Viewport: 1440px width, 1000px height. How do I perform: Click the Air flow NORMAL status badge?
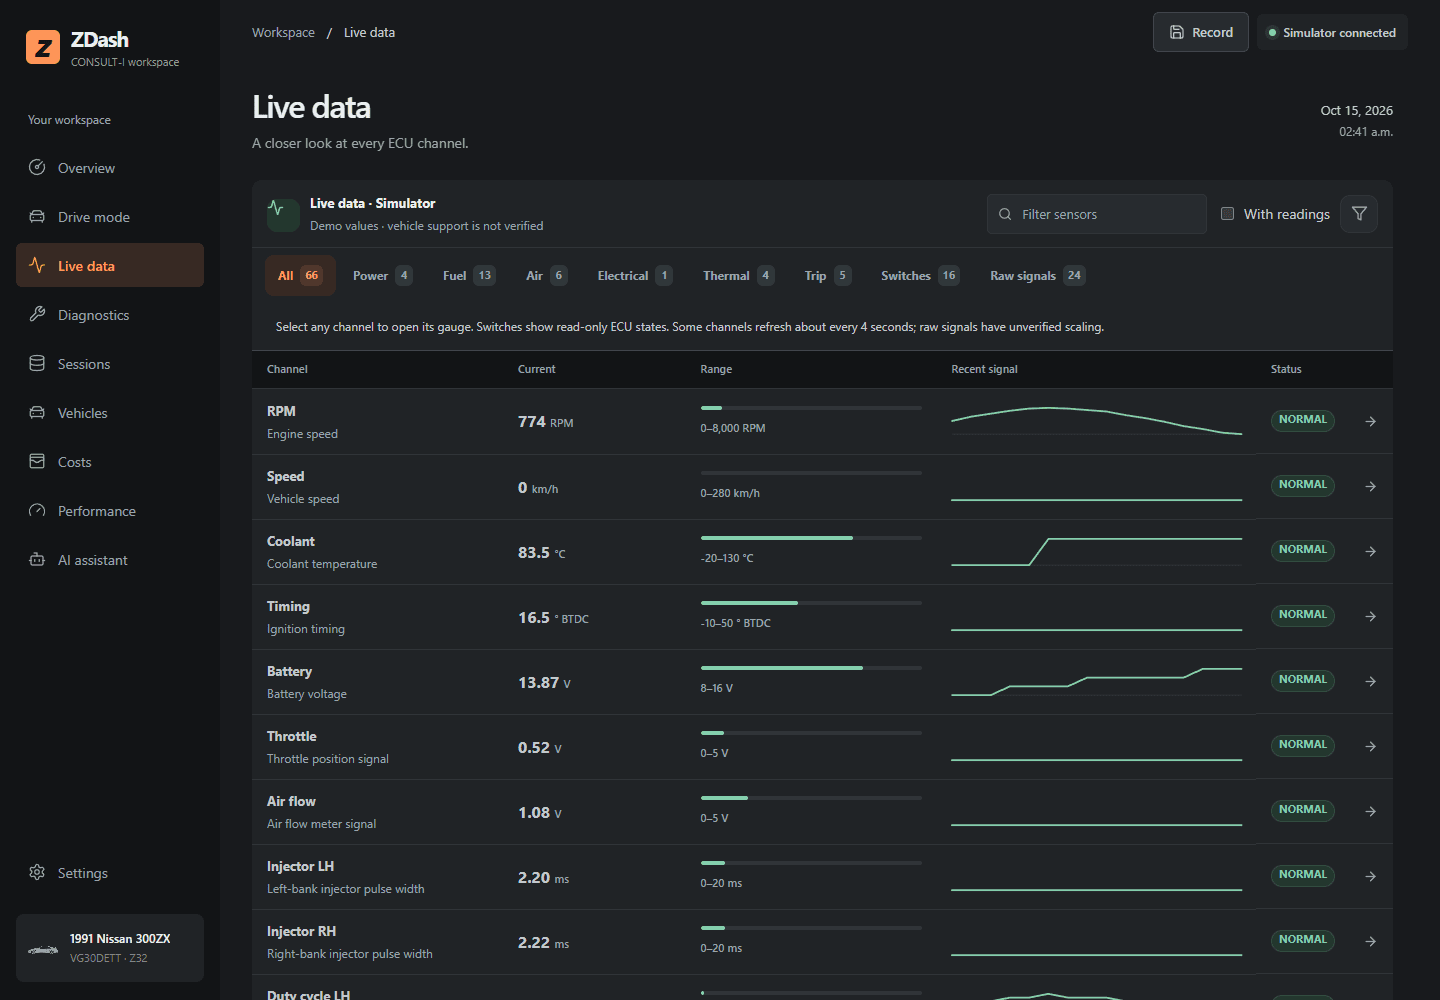(1303, 810)
